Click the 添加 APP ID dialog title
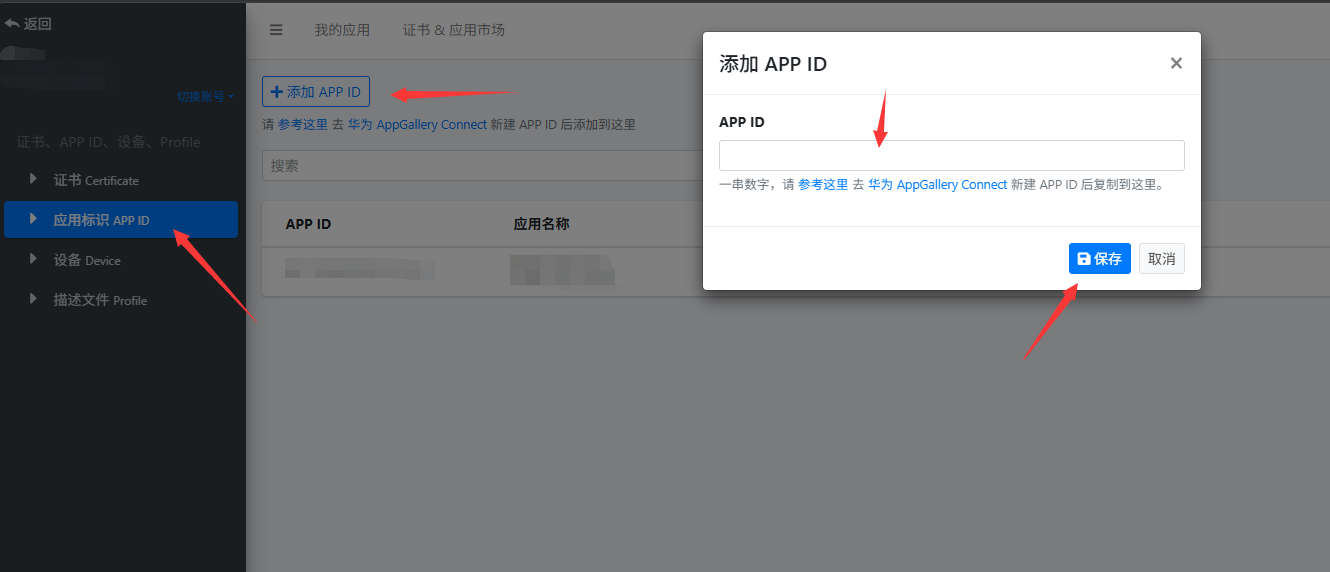The width and height of the screenshot is (1330, 572). pyautogui.click(x=773, y=64)
